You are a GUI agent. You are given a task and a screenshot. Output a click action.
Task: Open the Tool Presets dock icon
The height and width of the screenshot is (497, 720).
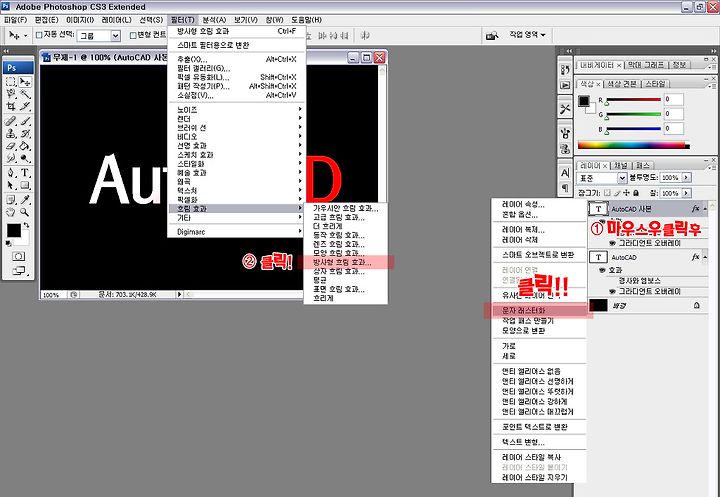[565, 109]
